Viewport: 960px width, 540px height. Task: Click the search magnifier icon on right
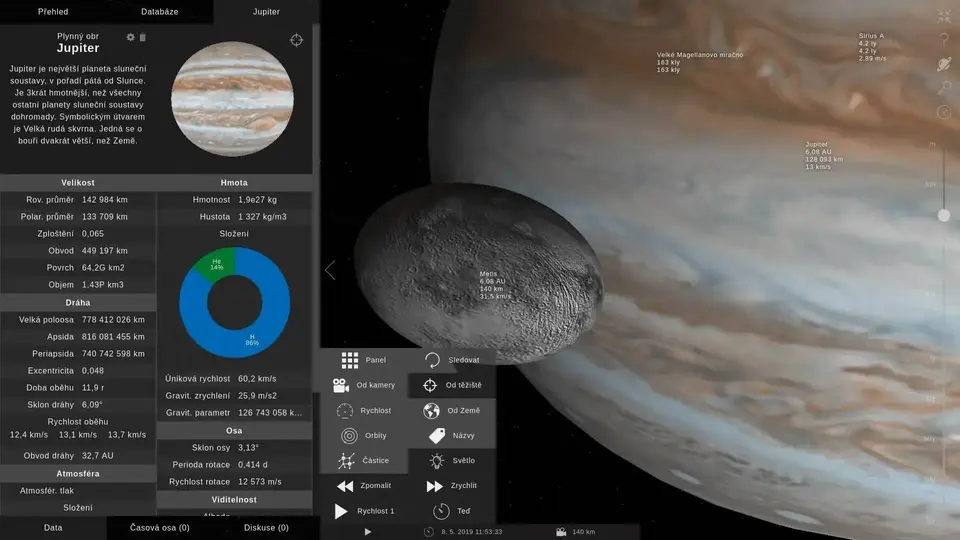(x=944, y=88)
